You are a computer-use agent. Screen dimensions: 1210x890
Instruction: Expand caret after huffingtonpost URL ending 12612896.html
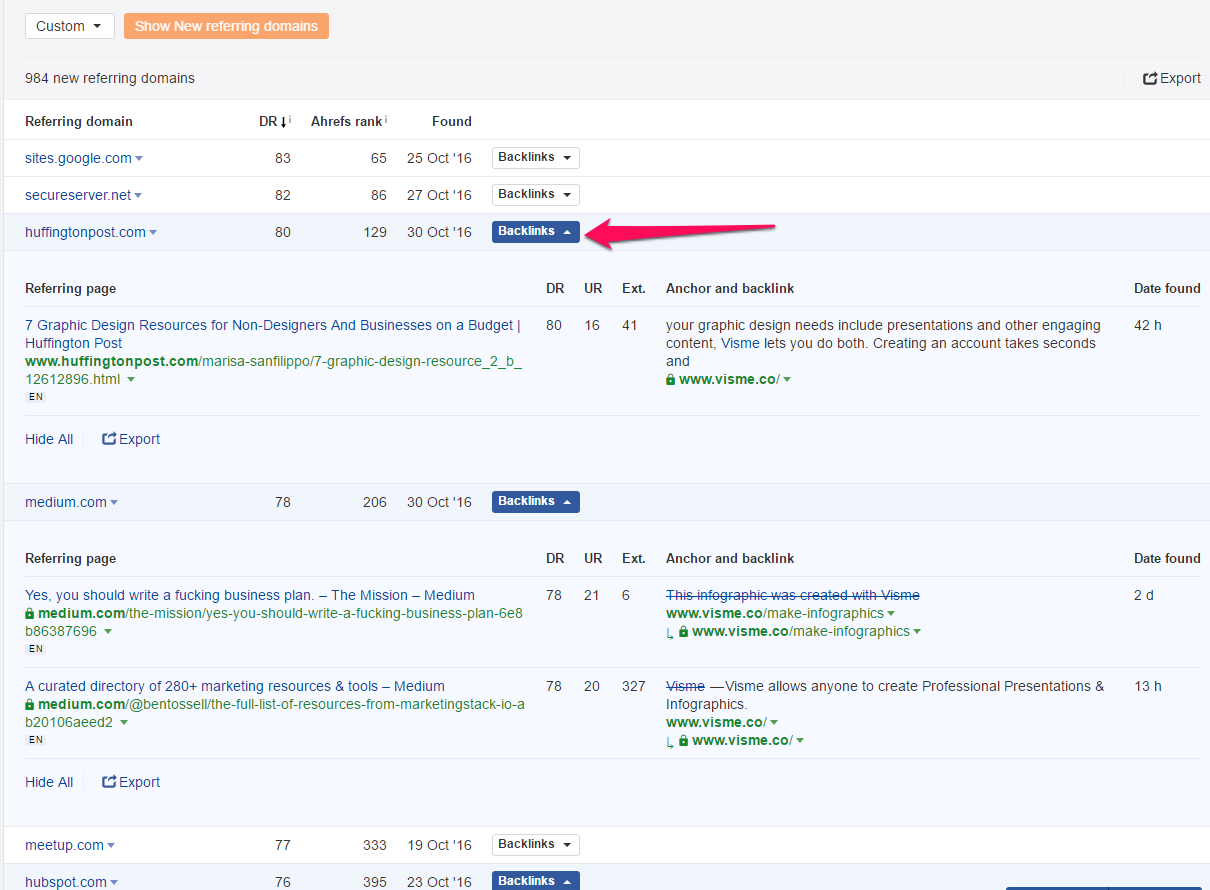[x=131, y=380]
